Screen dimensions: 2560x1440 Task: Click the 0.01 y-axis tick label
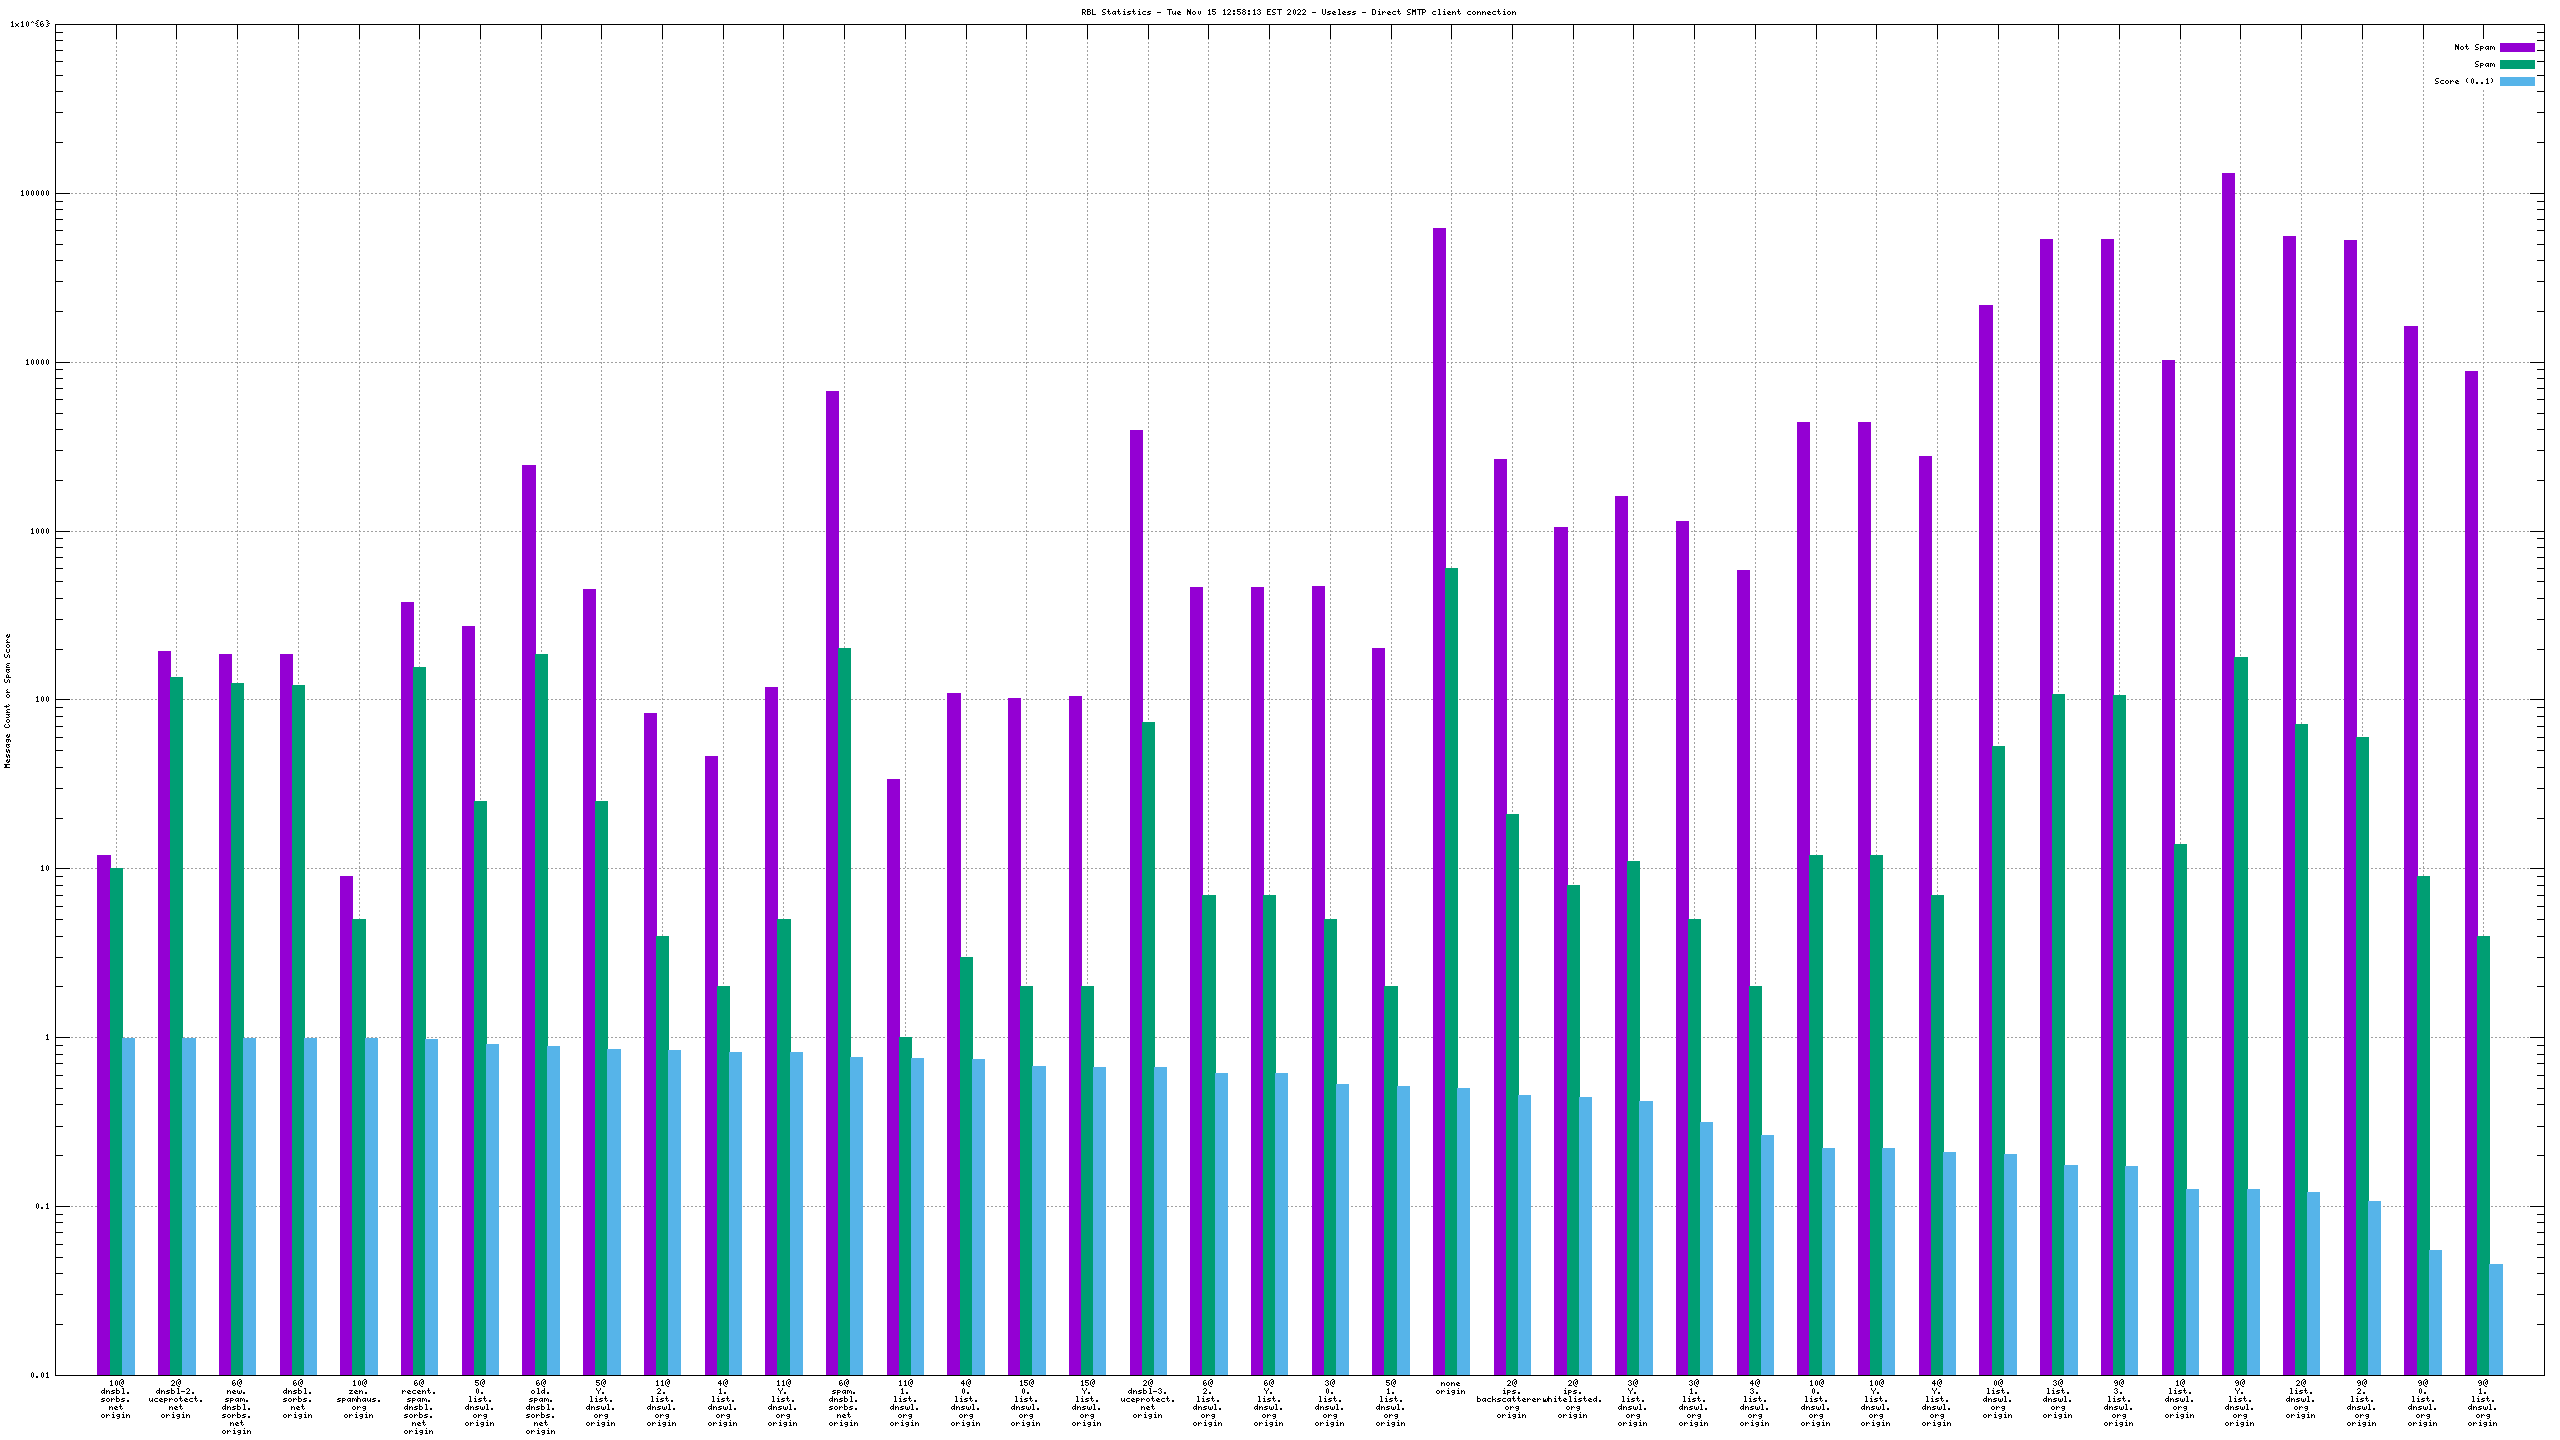pyautogui.click(x=39, y=1375)
